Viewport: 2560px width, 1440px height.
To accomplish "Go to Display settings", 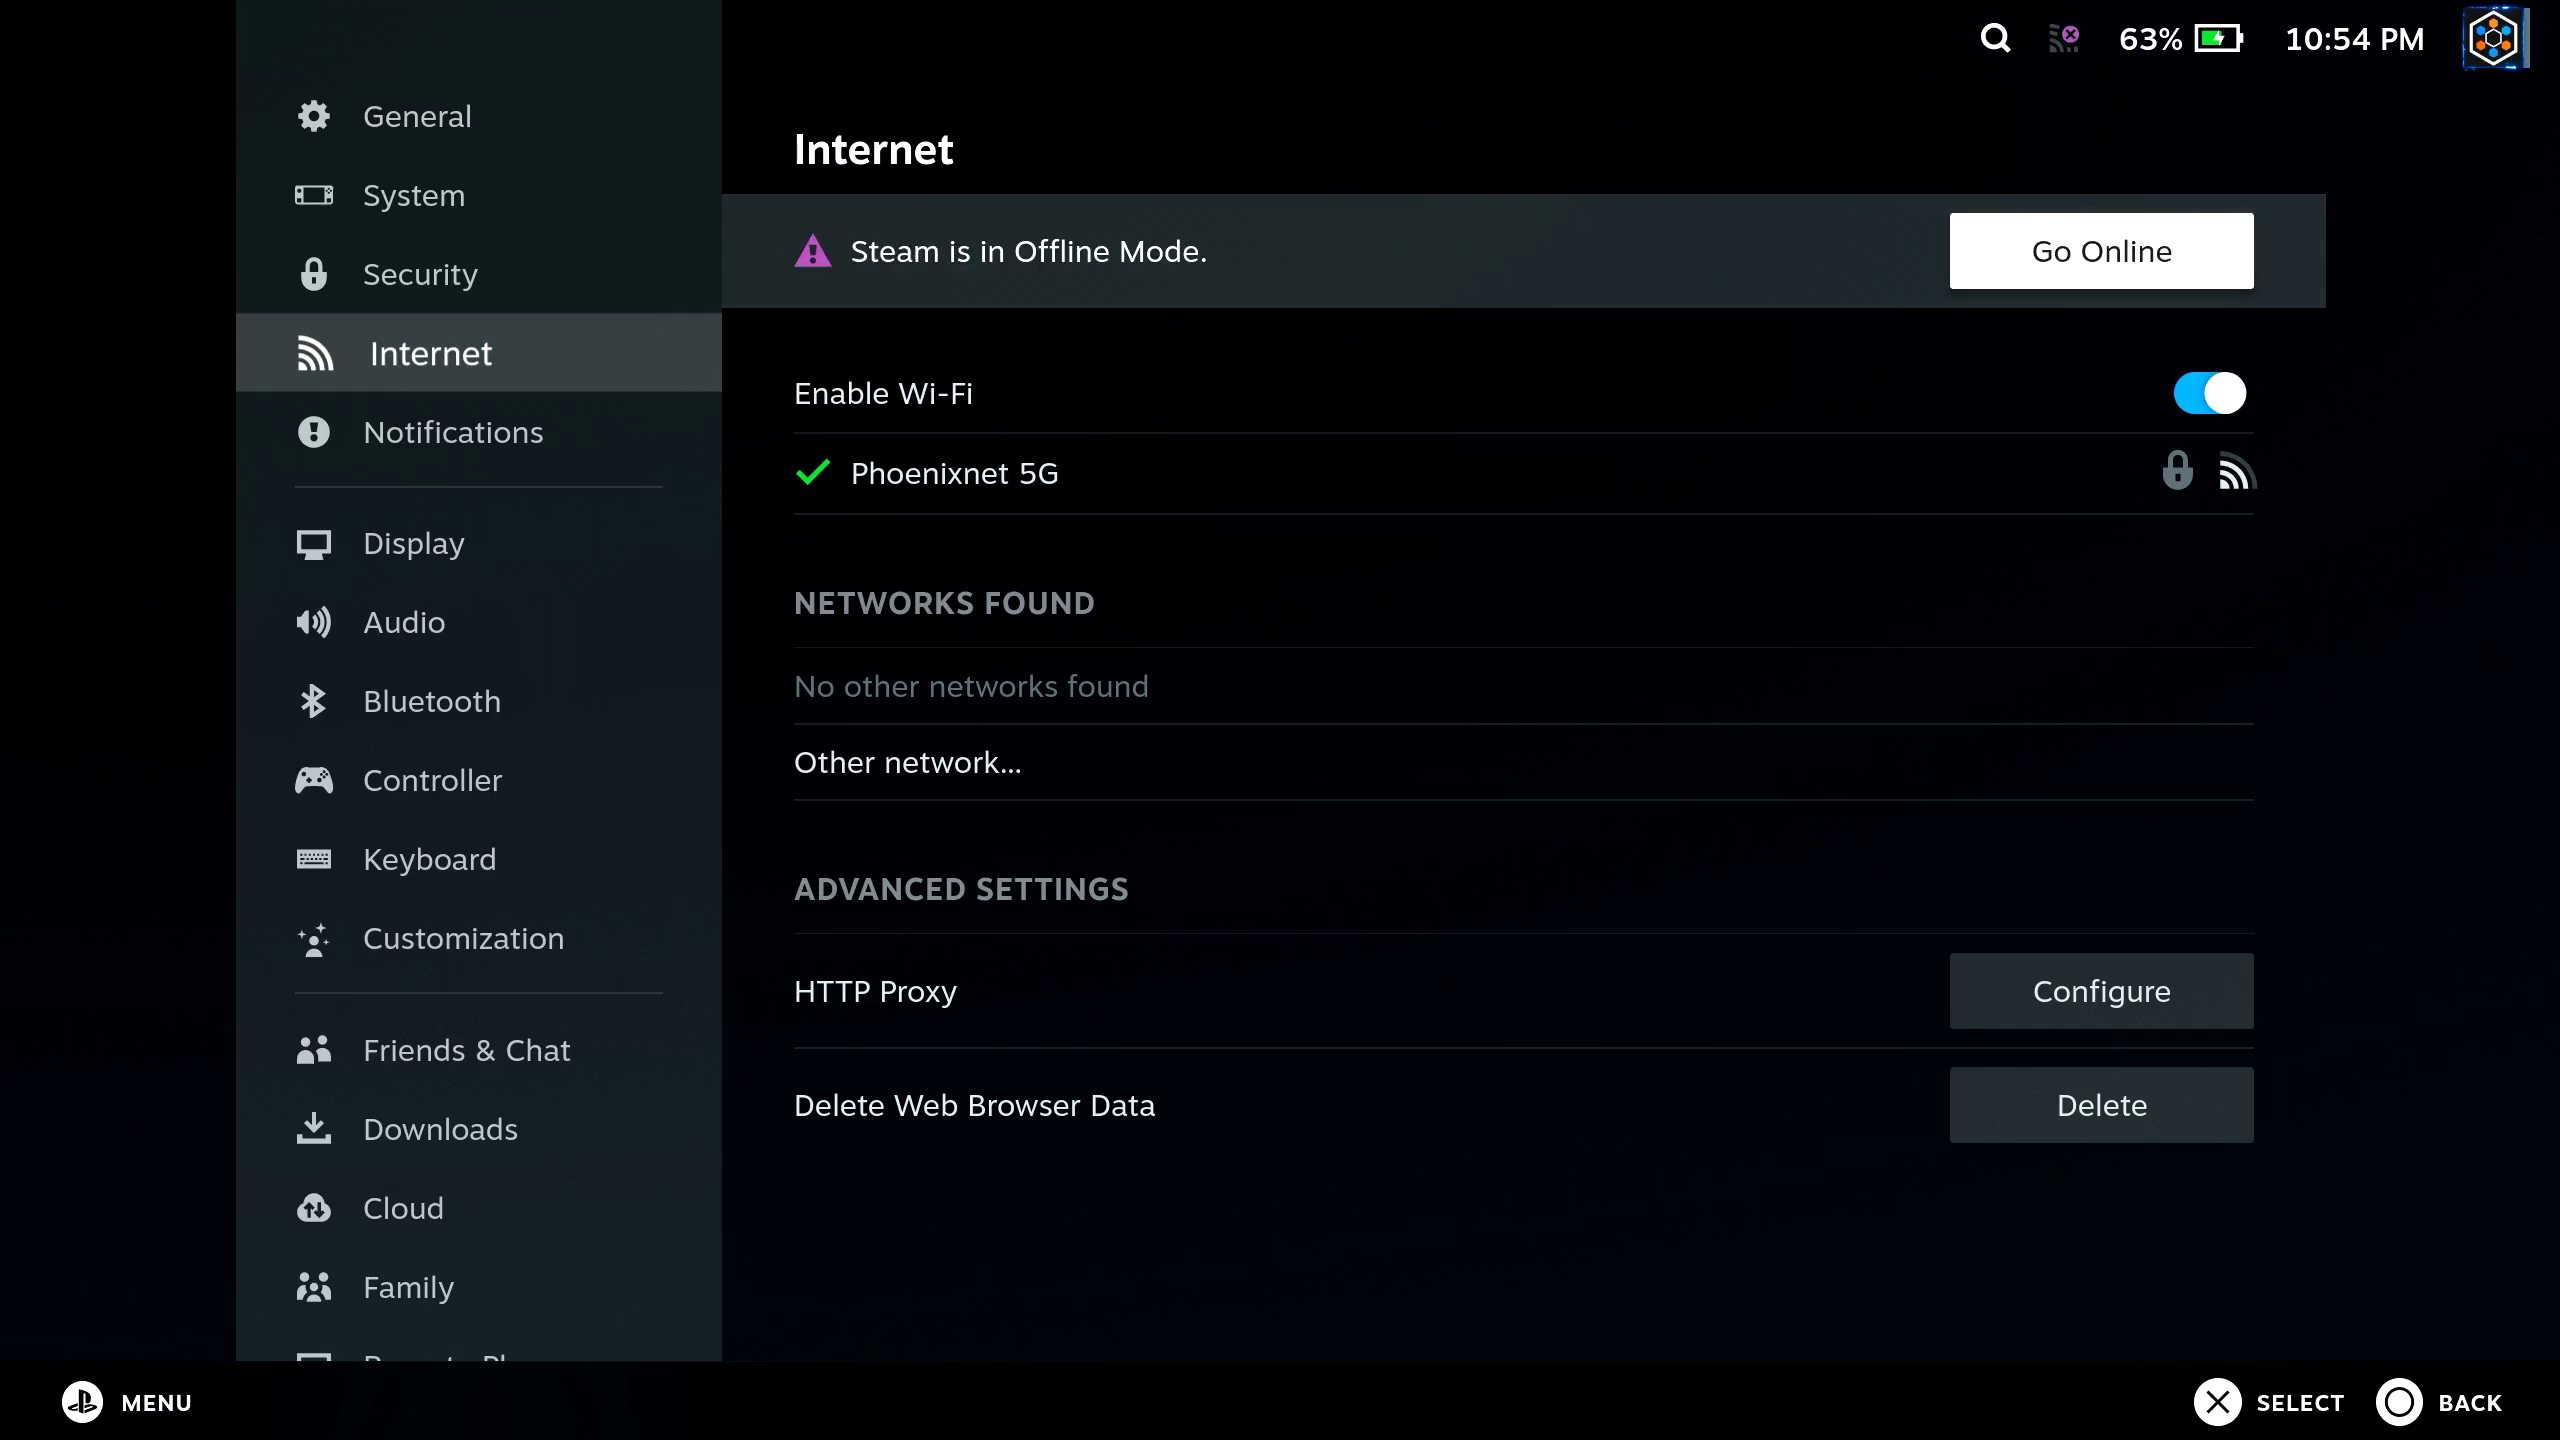I will 414,544.
